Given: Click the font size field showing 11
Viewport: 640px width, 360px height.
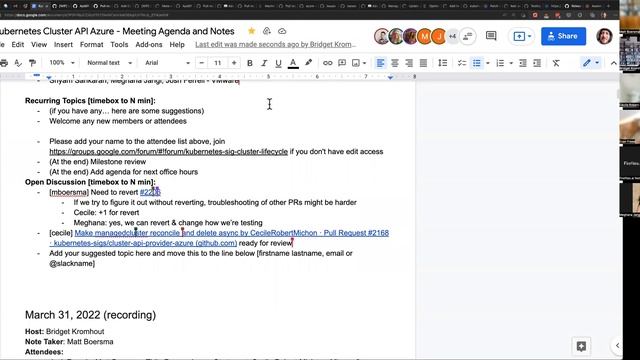Looking at the screenshot, I should click(x=218, y=63).
